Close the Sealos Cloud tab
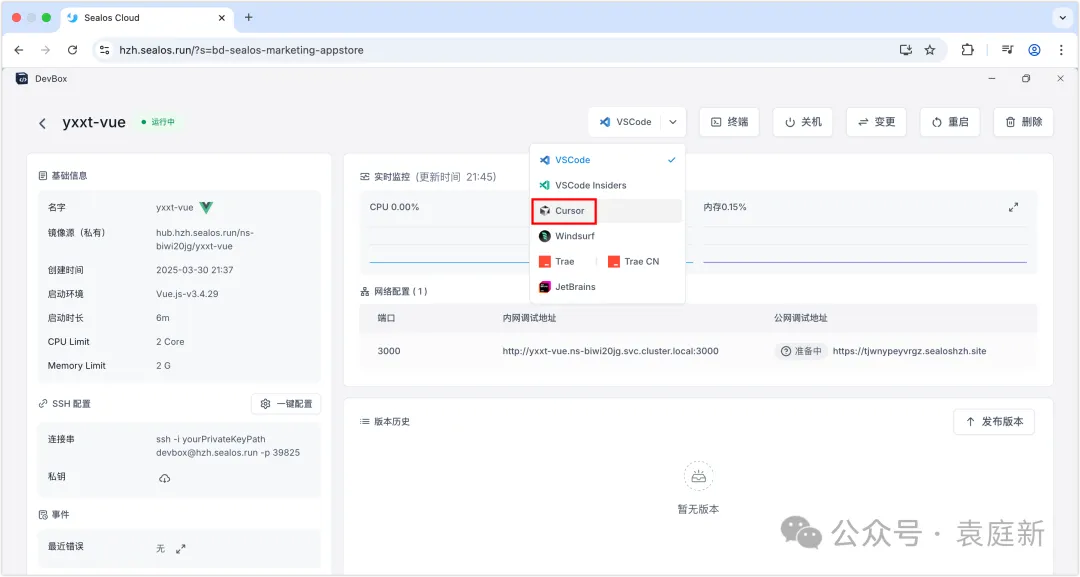The width and height of the screenshot is (1080, 577). point(222,18)
